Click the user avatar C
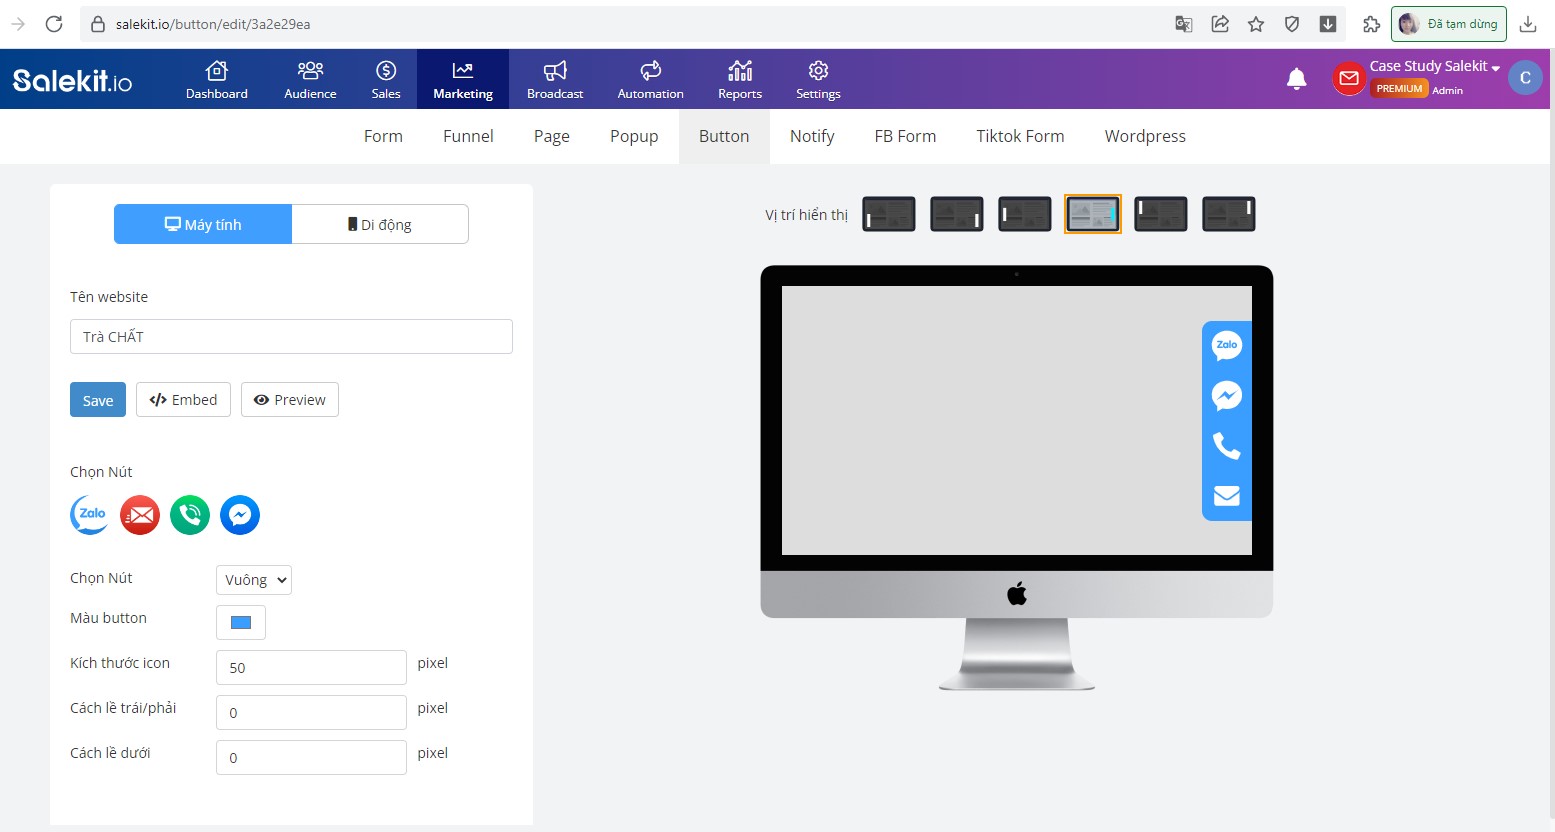Screen dimensions: 1555x832 [1525, 77]
